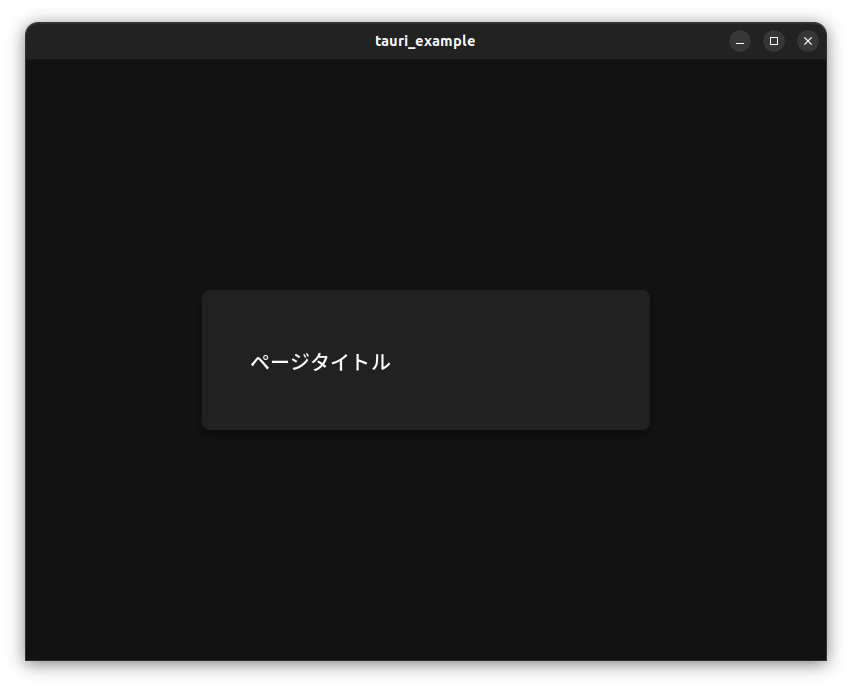Close the tauri_example window

coord(808,41)
